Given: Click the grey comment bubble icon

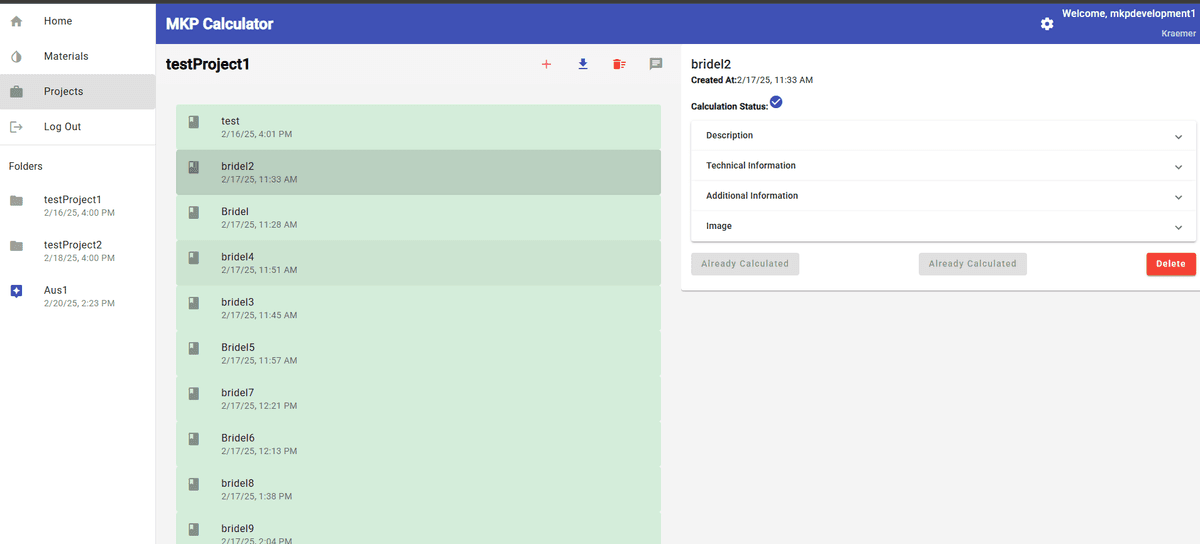Looking at the screenshot, I should 656,64.
